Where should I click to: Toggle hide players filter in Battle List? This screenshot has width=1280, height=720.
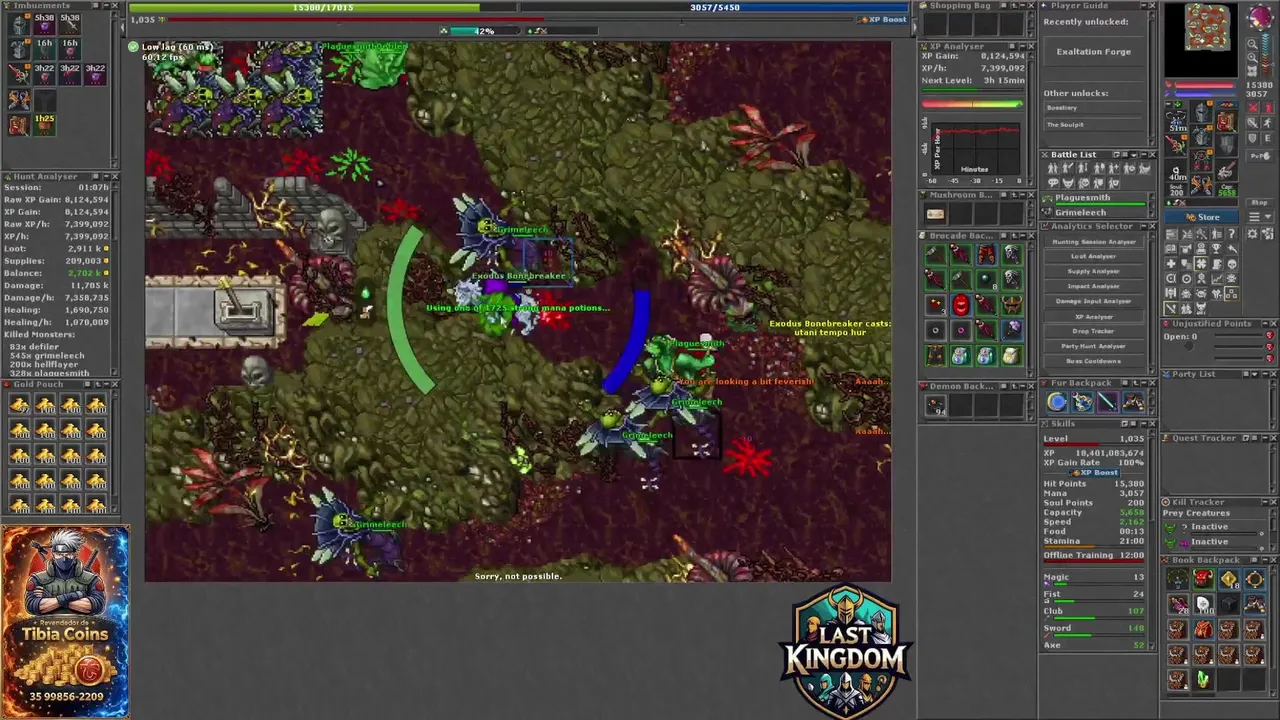[1053, 168]
